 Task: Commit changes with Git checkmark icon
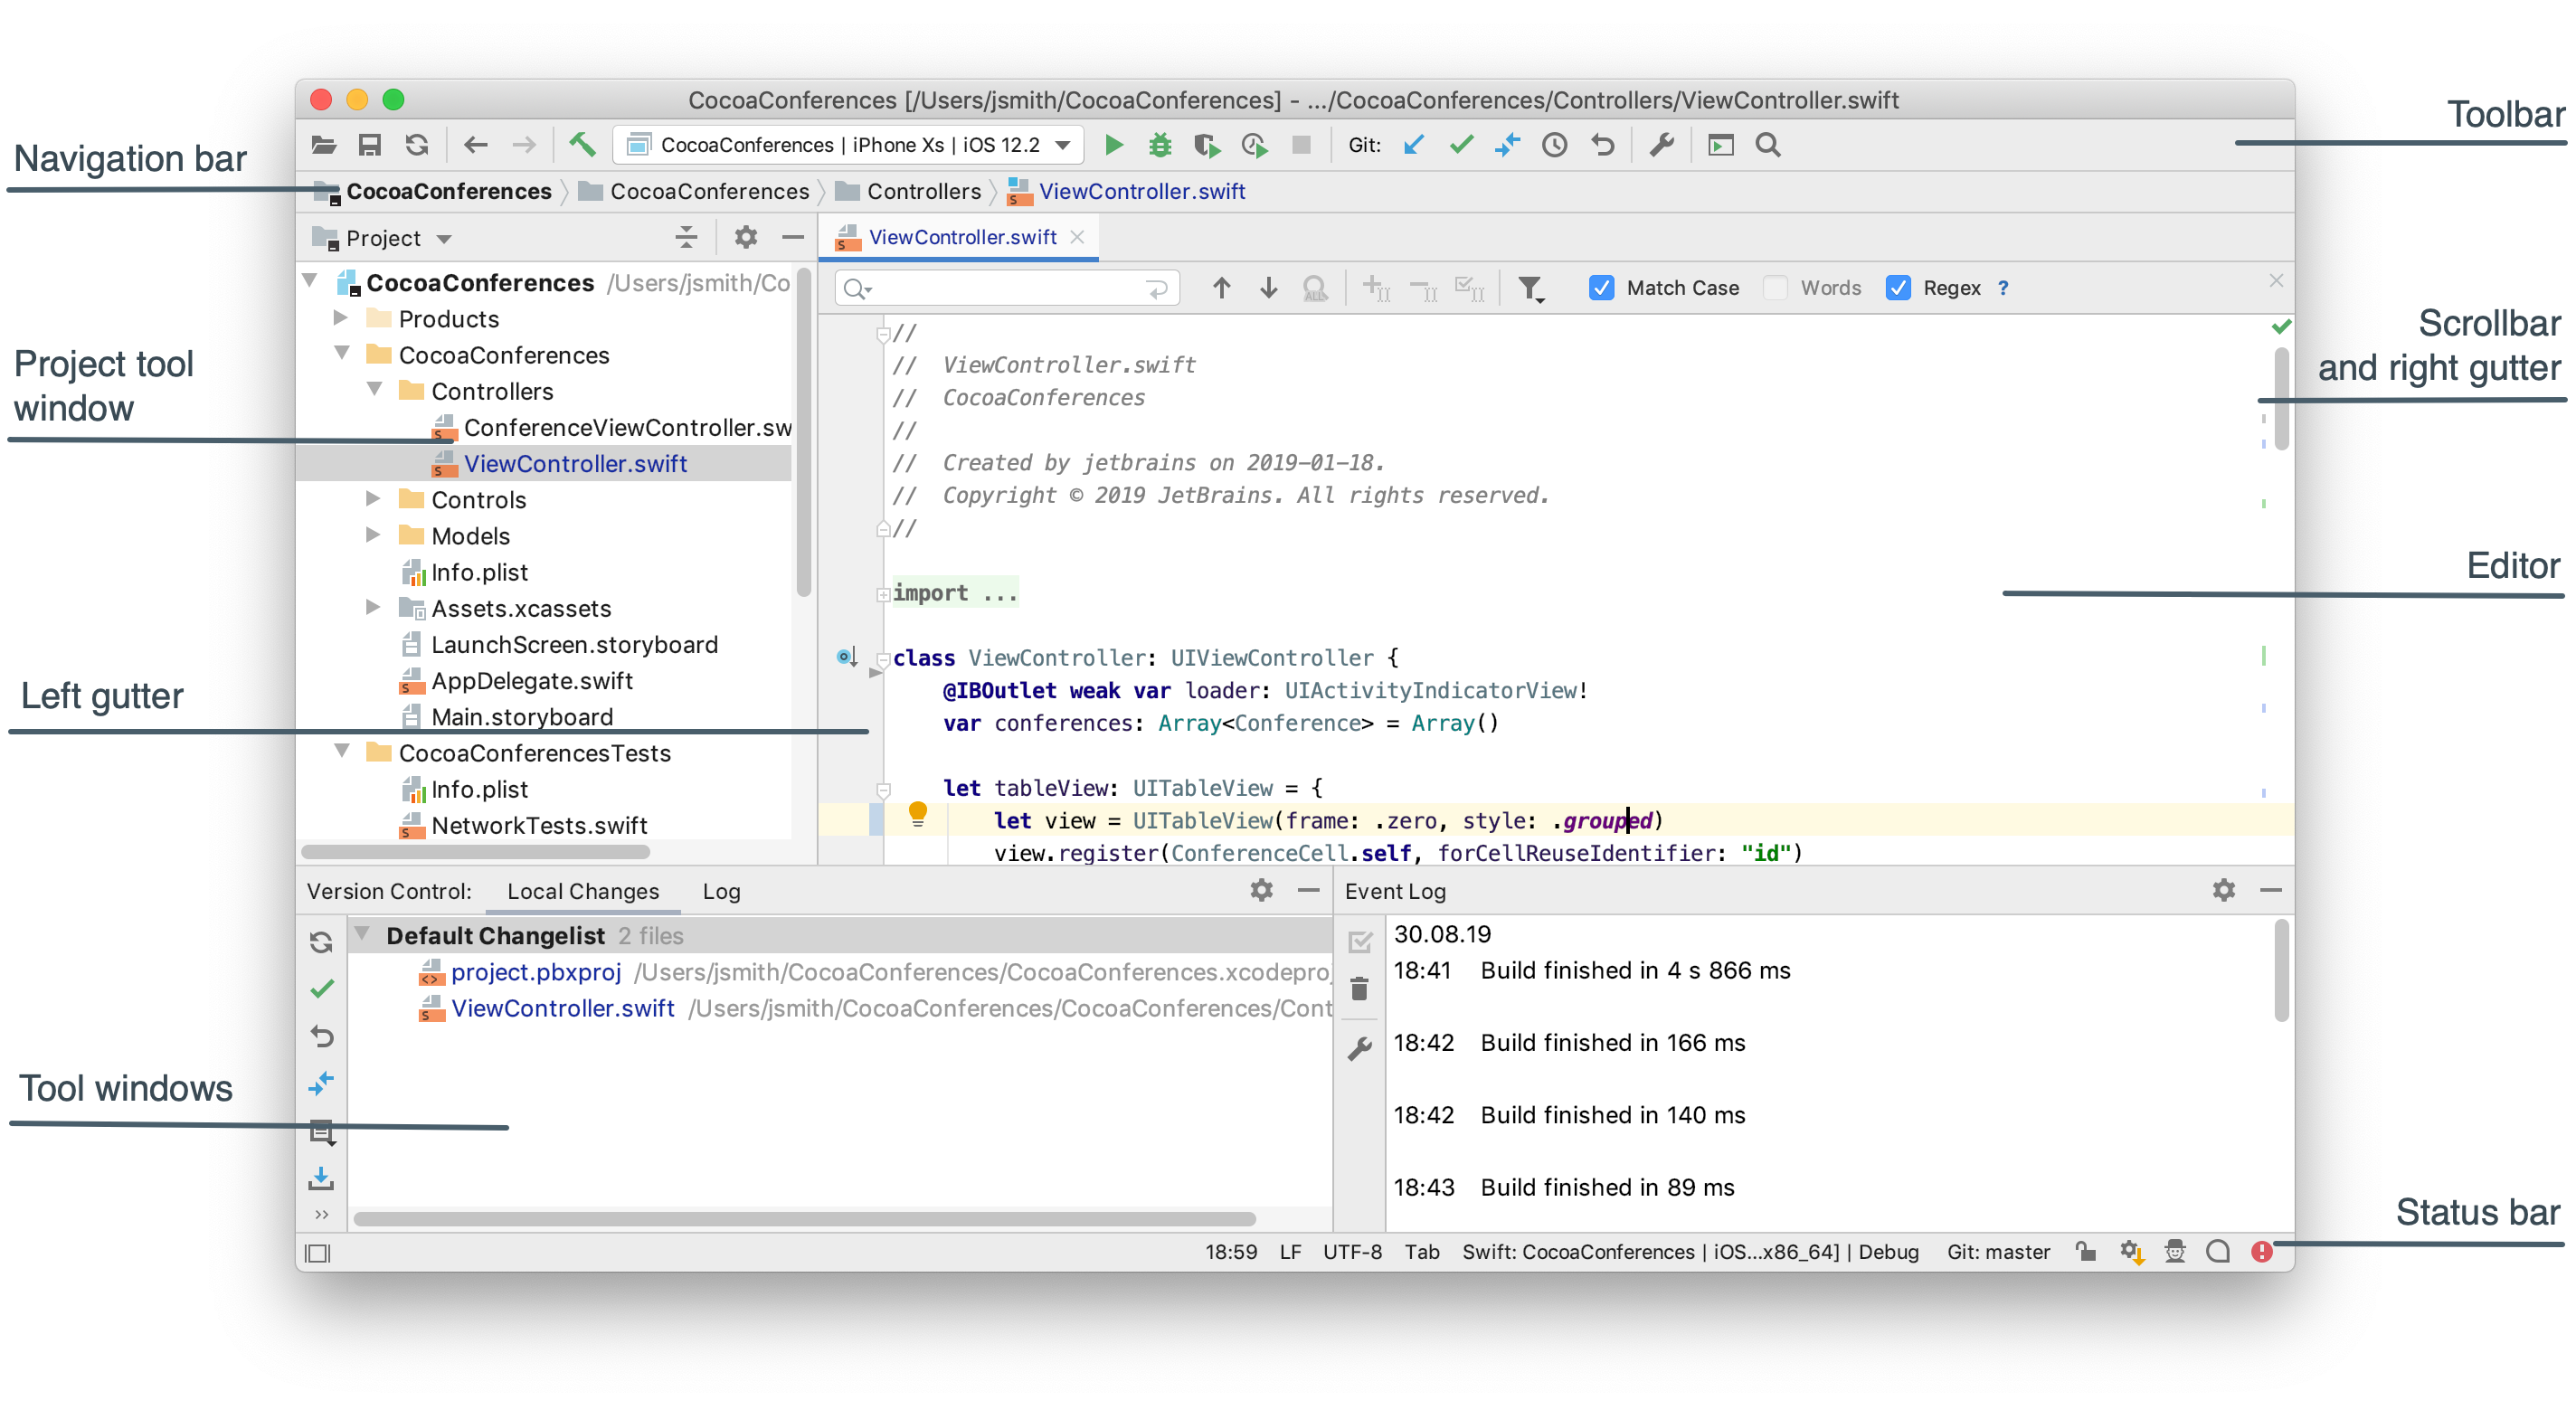coord(1461,145)
